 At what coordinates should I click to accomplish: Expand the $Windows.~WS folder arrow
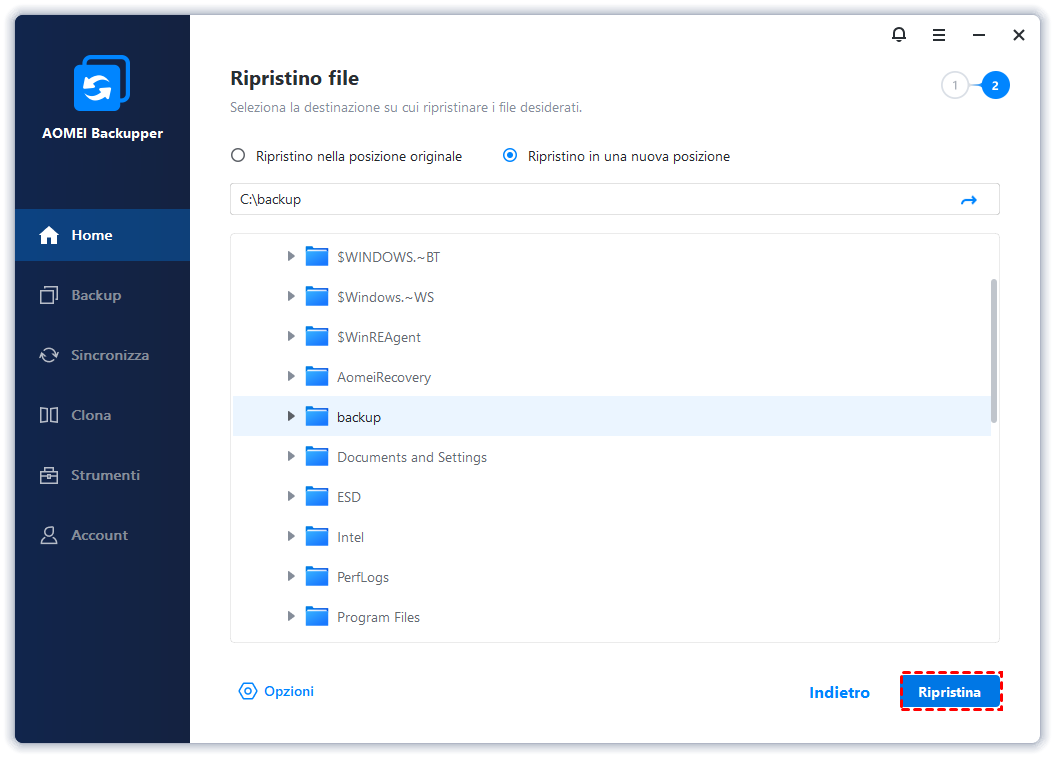click(291, 296)
